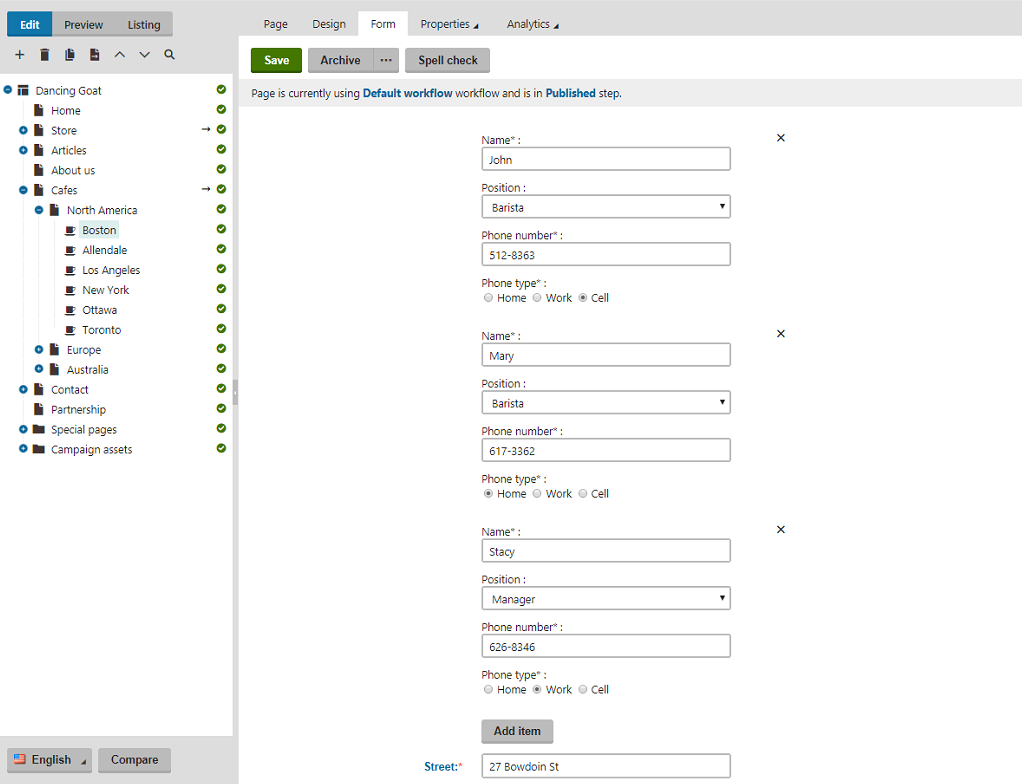Open John's Position dropdown
The height and width of the screenshot is (784, 1022).
606,207
